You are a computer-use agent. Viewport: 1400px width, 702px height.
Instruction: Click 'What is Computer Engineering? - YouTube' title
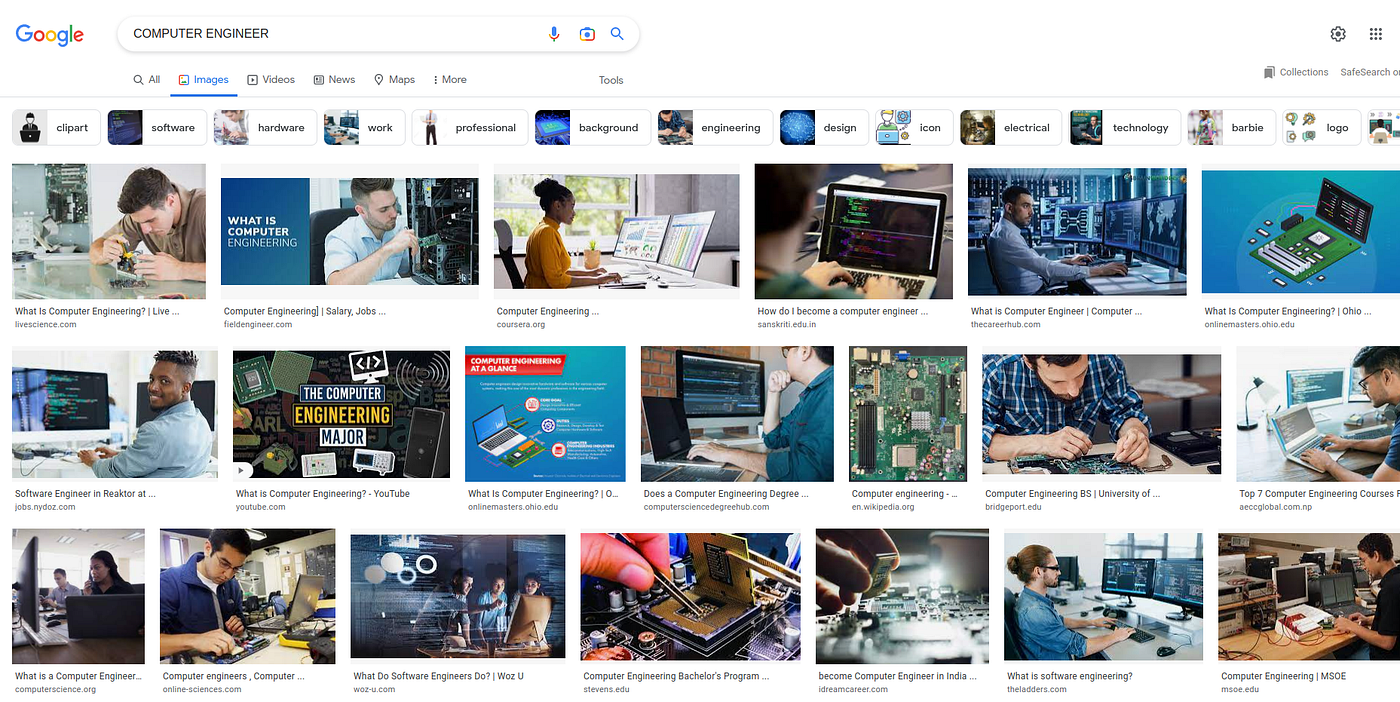point(323,494)
